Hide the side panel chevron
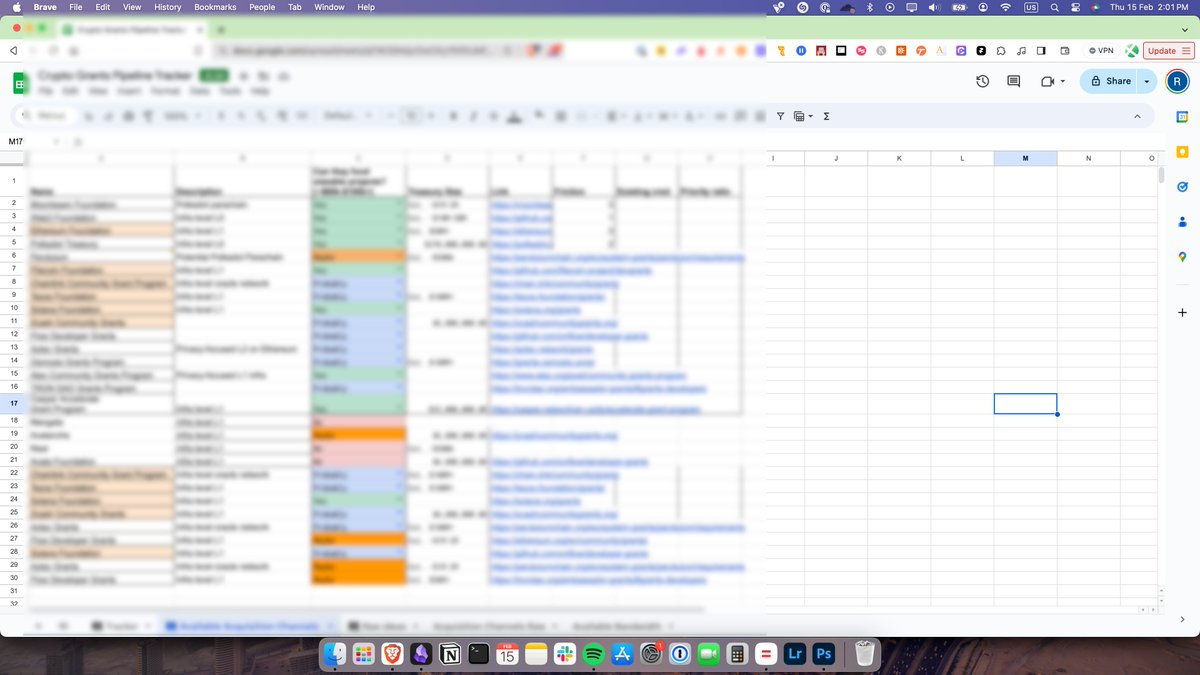 (x=1182, y=620)
